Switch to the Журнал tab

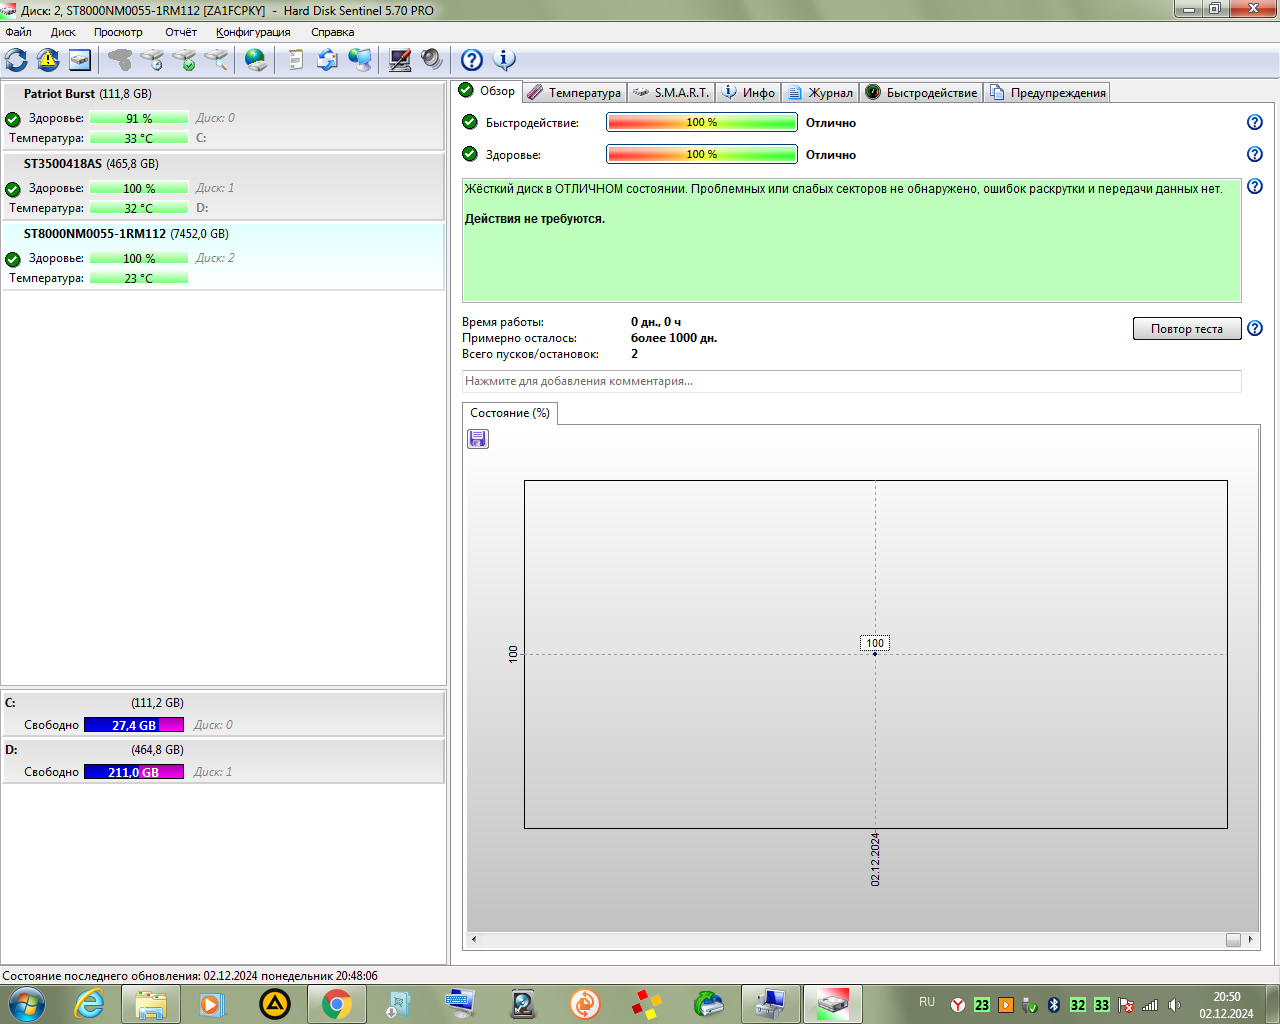820,92
